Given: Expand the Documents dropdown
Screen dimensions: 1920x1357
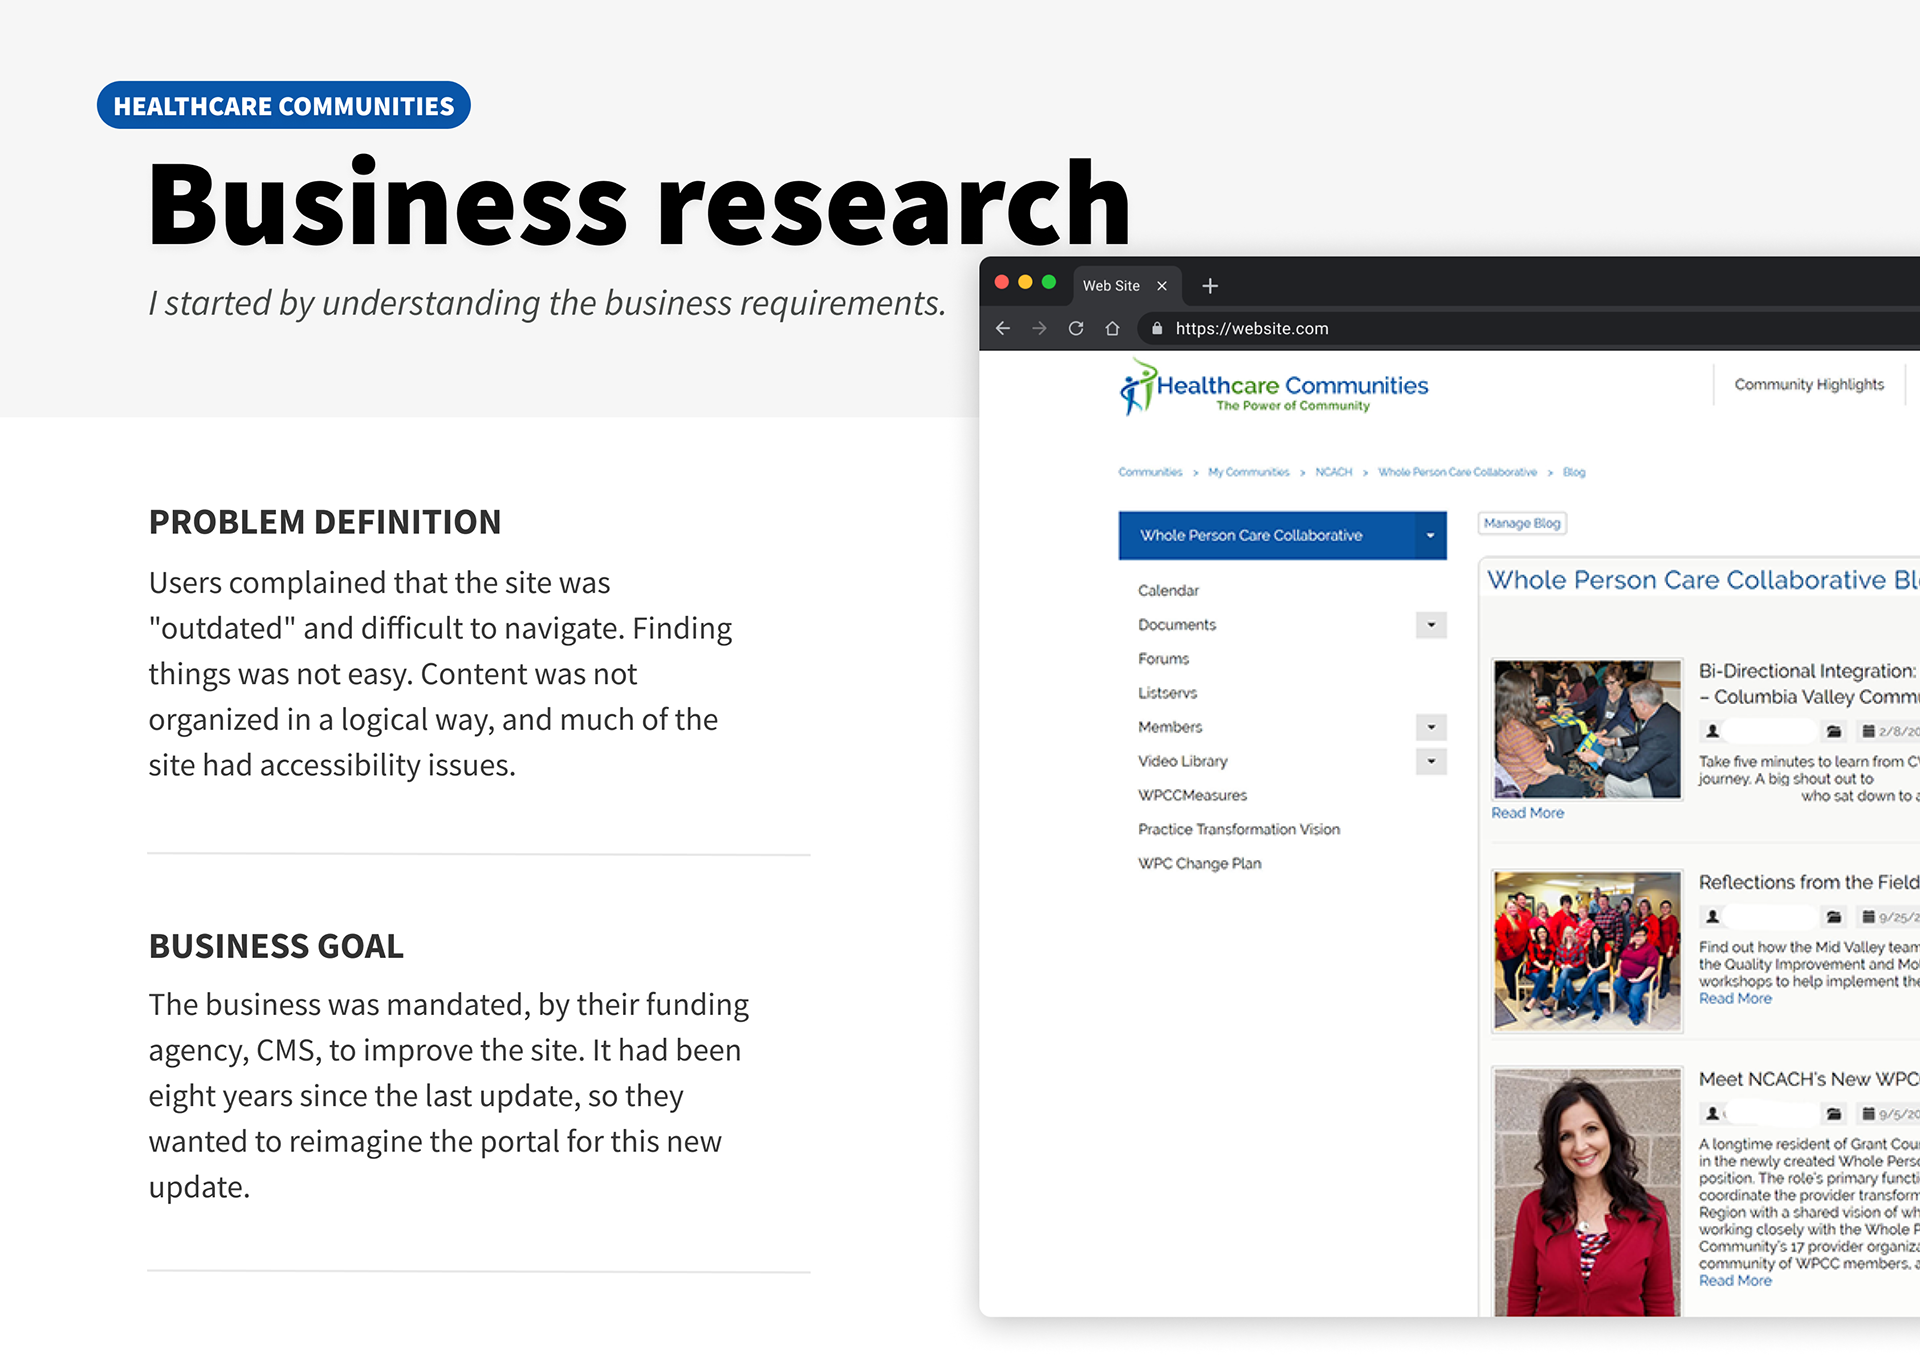Looking at the screenshot, I should pos(1433,624).
